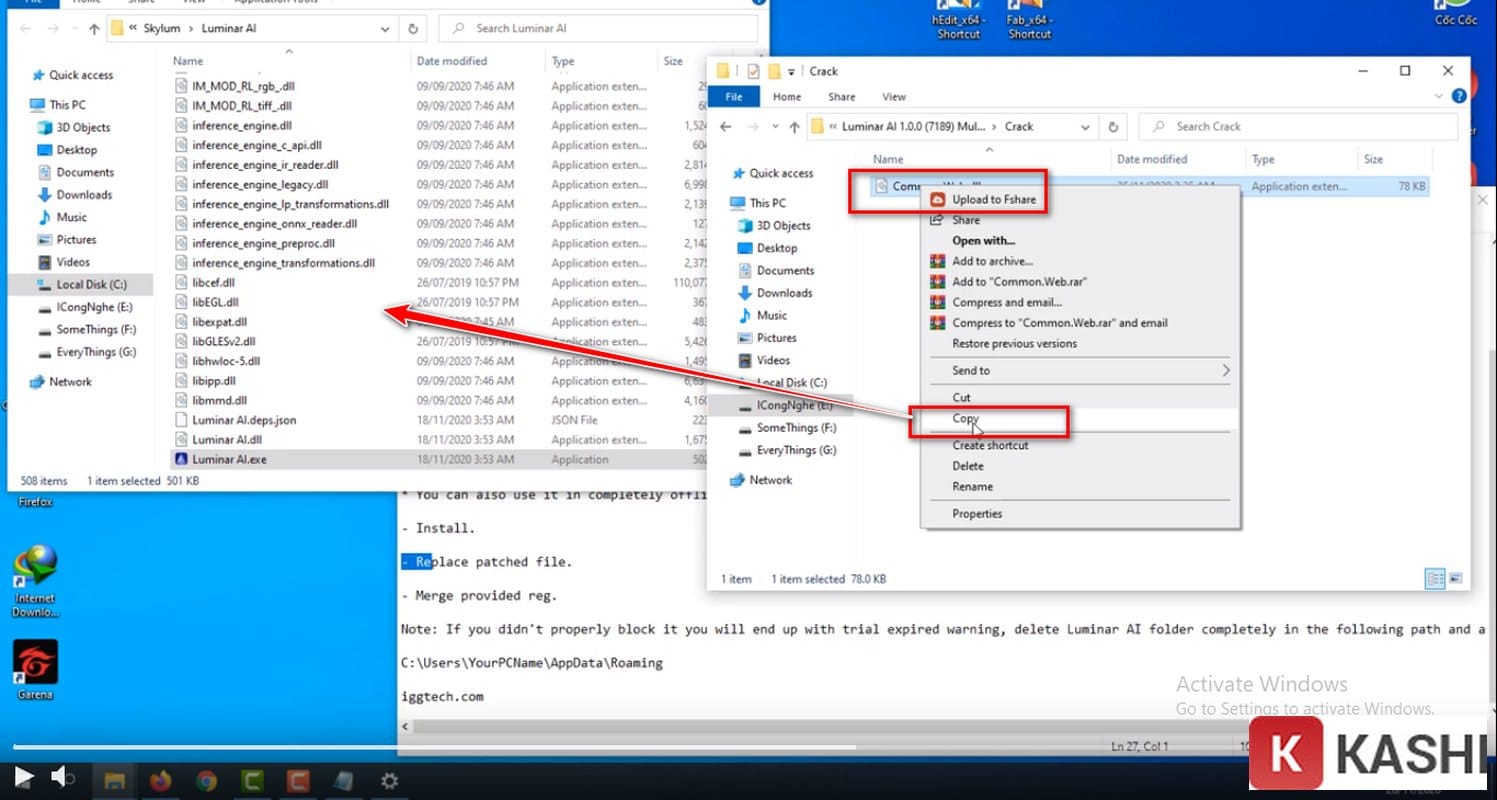Screen dimensions: 1497x800
Task: Play the video
Action: click(24, 777)
